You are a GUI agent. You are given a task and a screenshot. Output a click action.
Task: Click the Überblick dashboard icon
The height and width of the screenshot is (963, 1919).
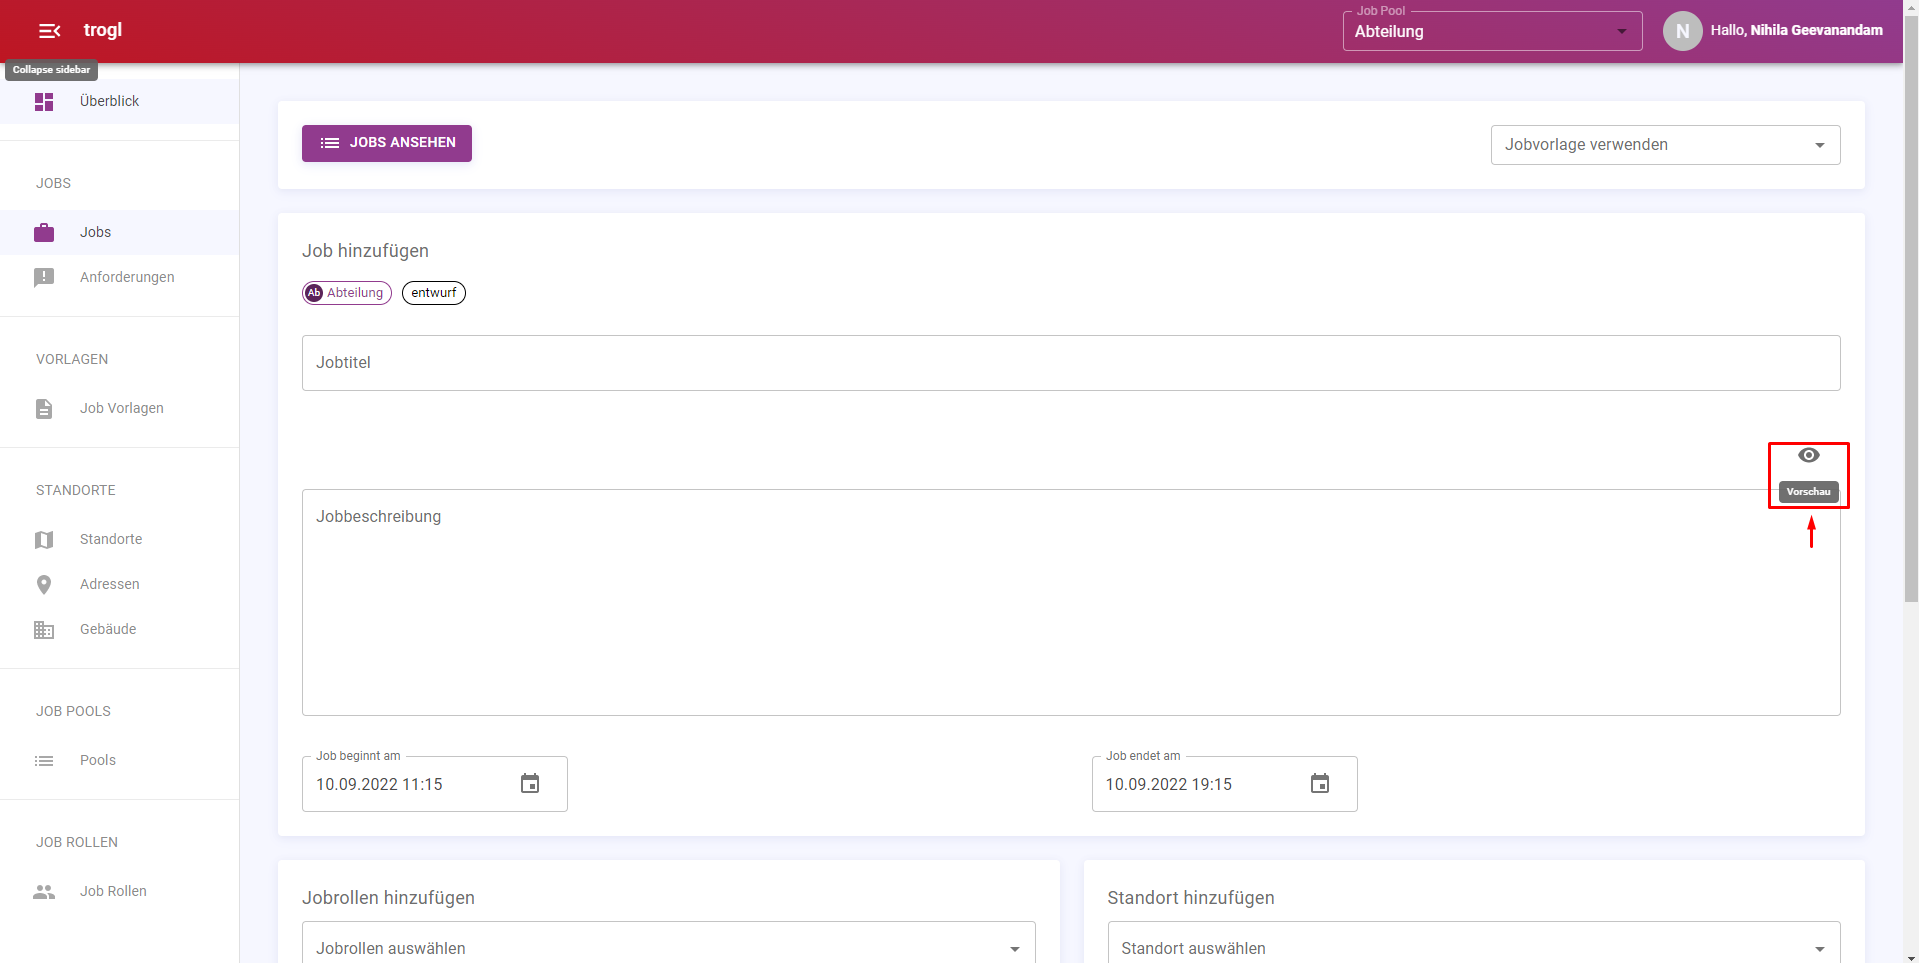pyautogui.click(x=44, y=102)
